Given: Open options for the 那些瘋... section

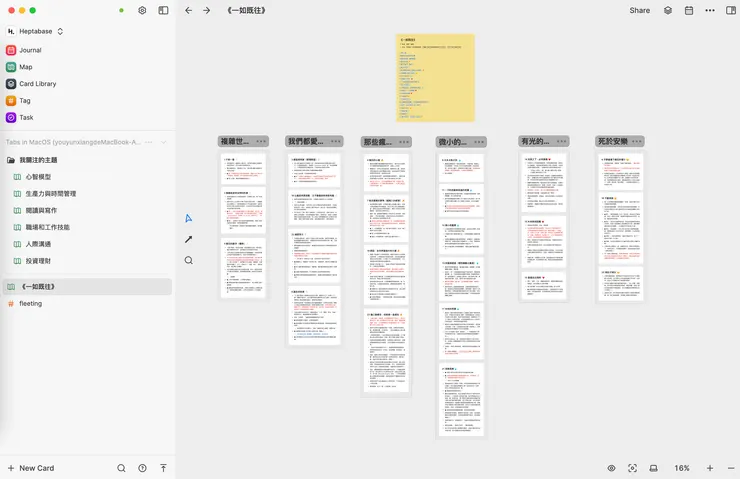Looking at the screenshot, I should [x=404, y=142].
